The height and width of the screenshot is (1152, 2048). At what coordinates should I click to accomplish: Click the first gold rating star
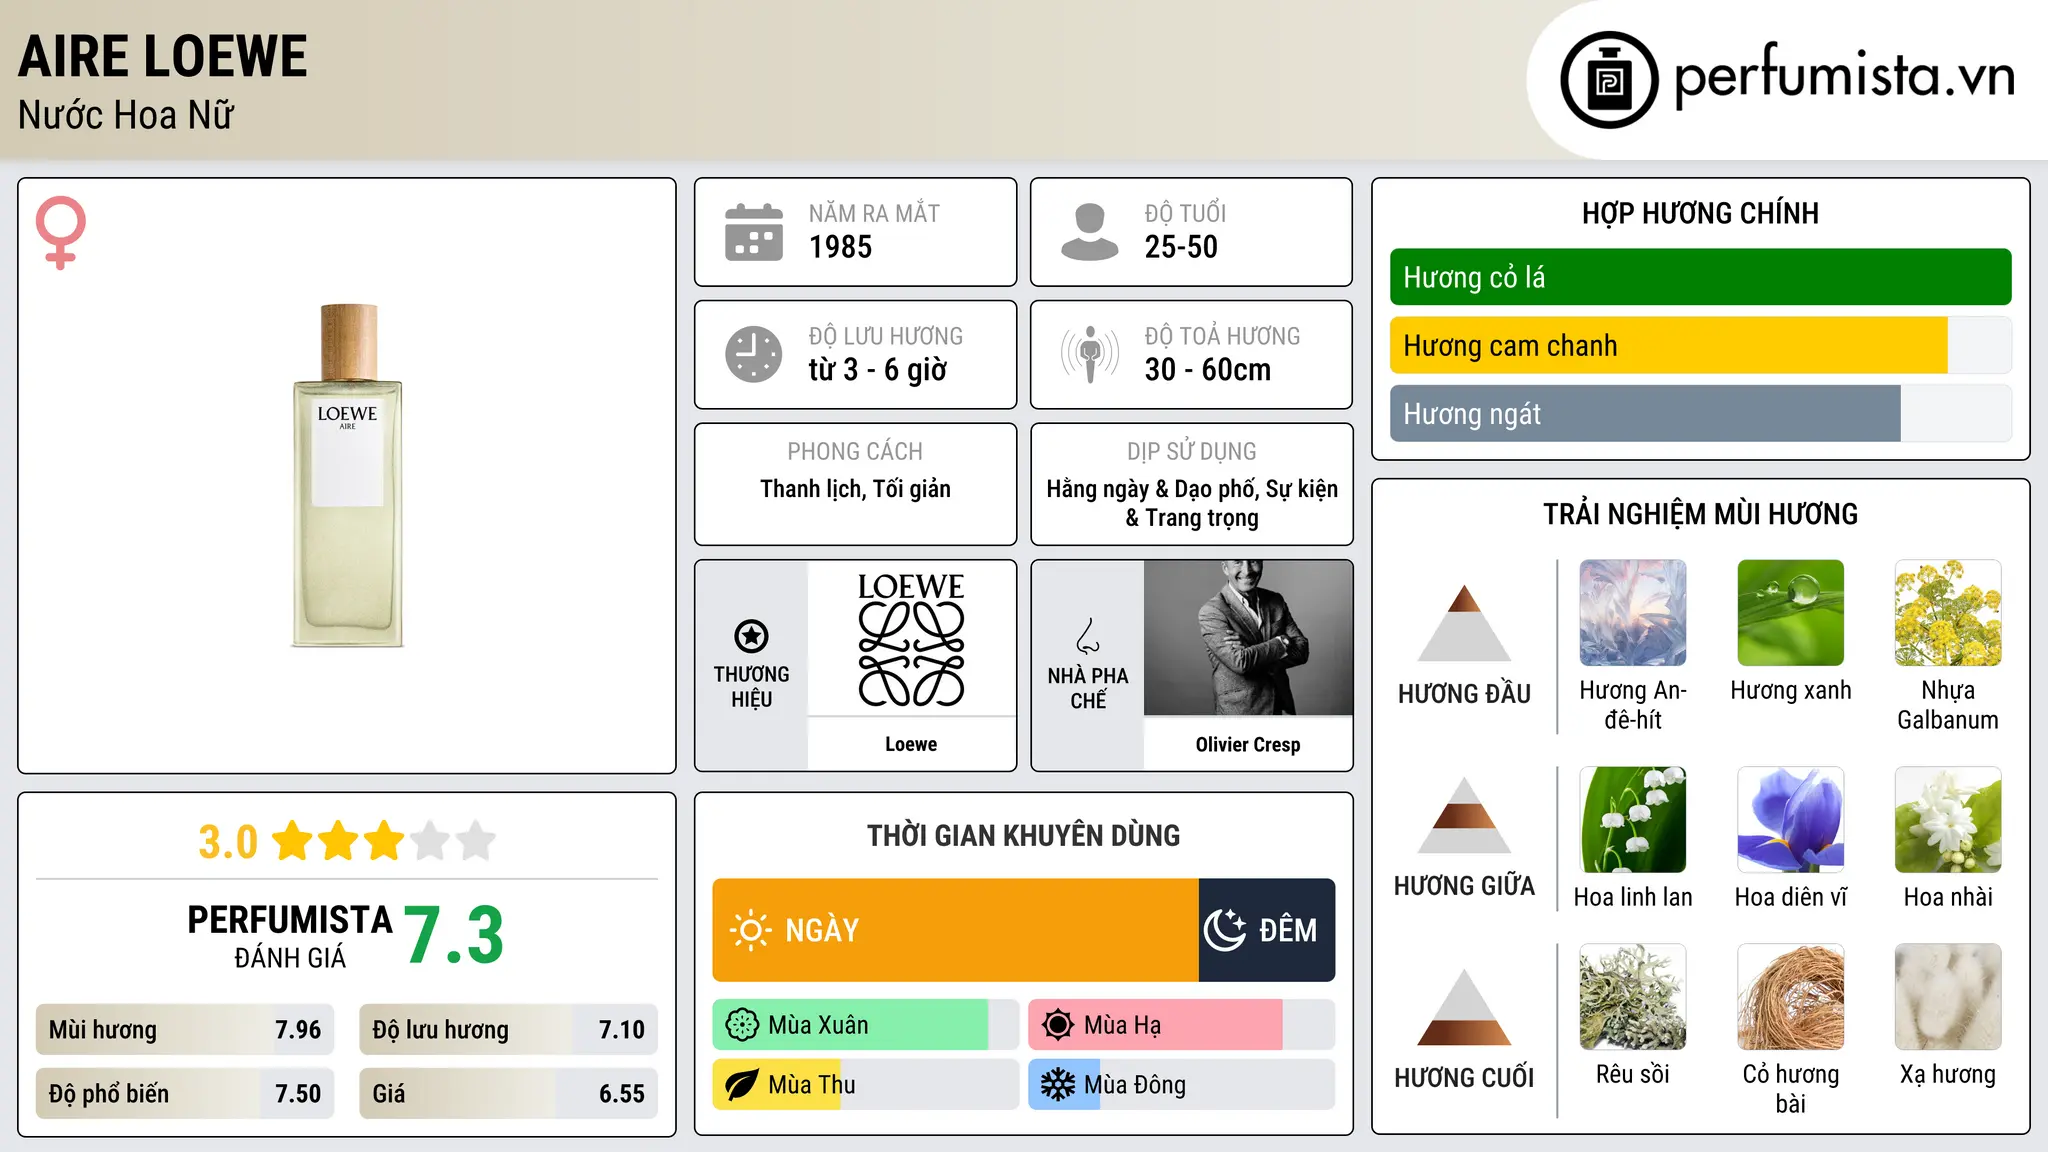tap(293, 841)
